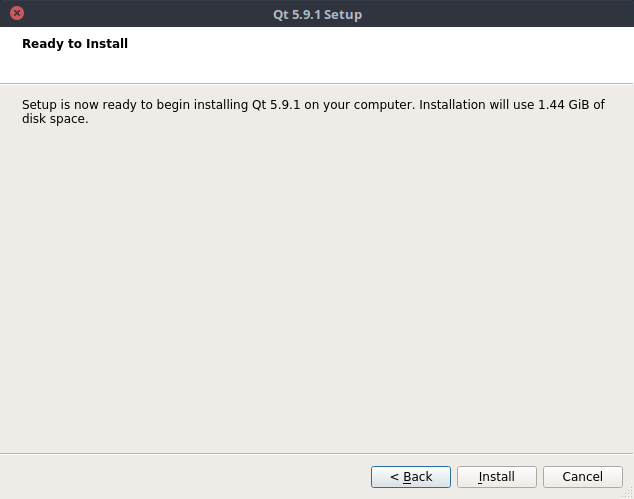Click the red X icon in title bar
The width and height of the screenshot is (634, 499).
click(17, 14)
